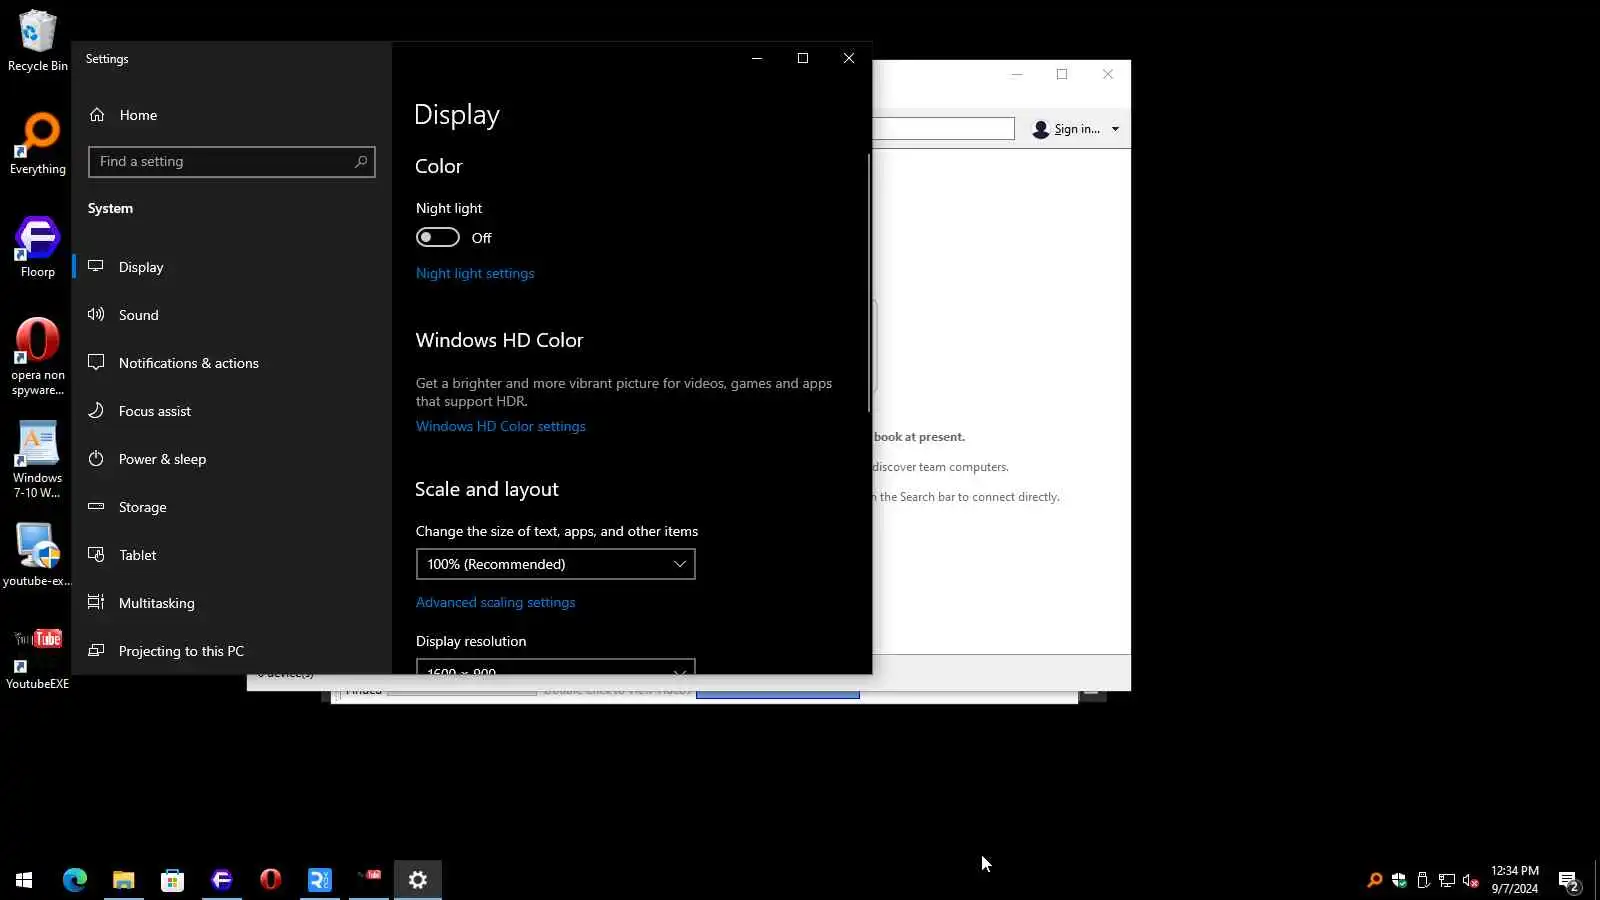The image size is (1600, 900).
Task: Click the Find a setting search box
Action: (232, 161)
